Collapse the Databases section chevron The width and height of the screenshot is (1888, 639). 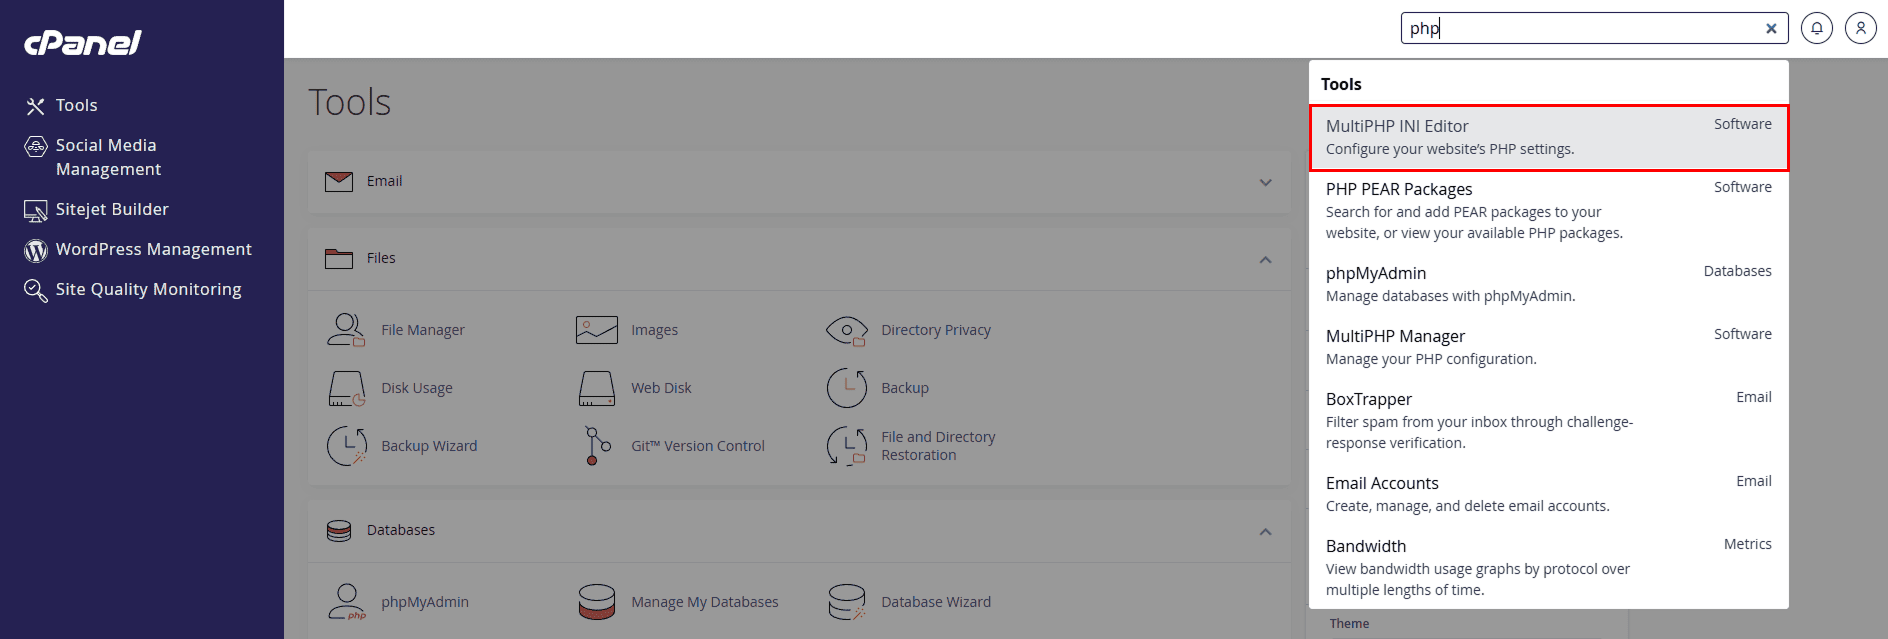coord(1265,531)
